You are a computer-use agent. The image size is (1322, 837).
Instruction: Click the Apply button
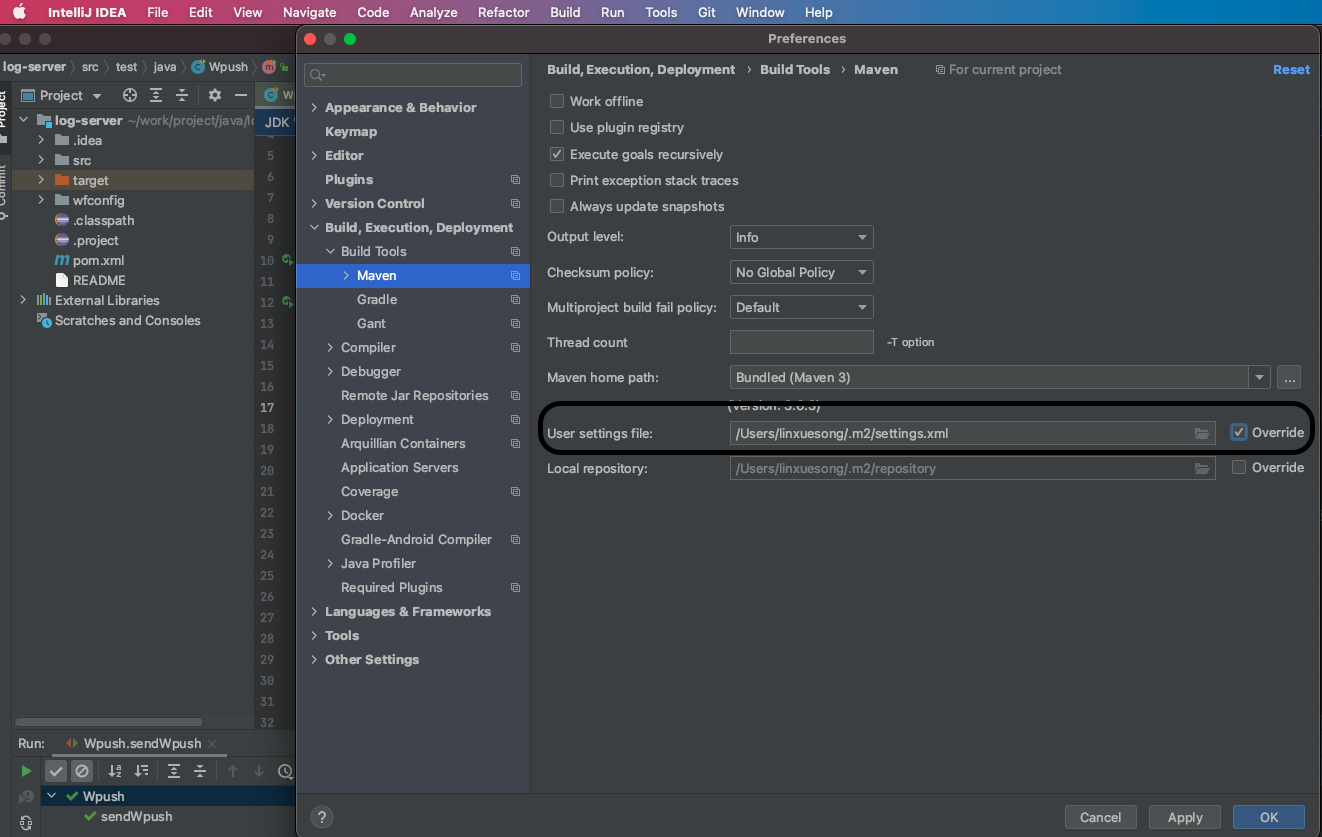coord(1185,817)
